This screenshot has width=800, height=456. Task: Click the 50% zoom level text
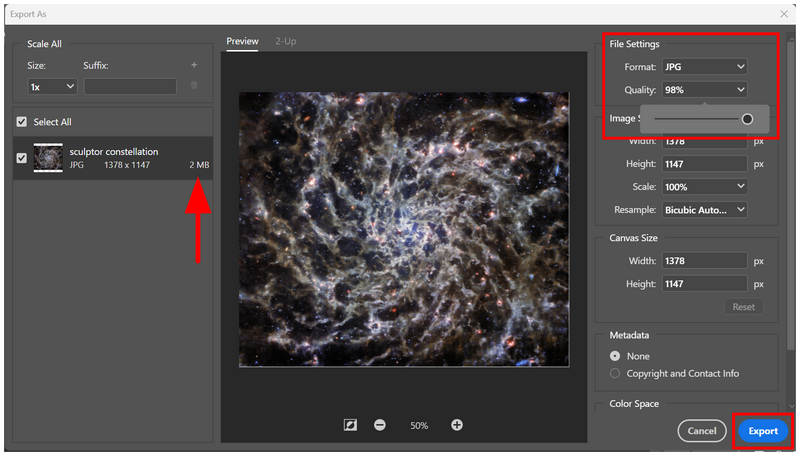point(419,425)
